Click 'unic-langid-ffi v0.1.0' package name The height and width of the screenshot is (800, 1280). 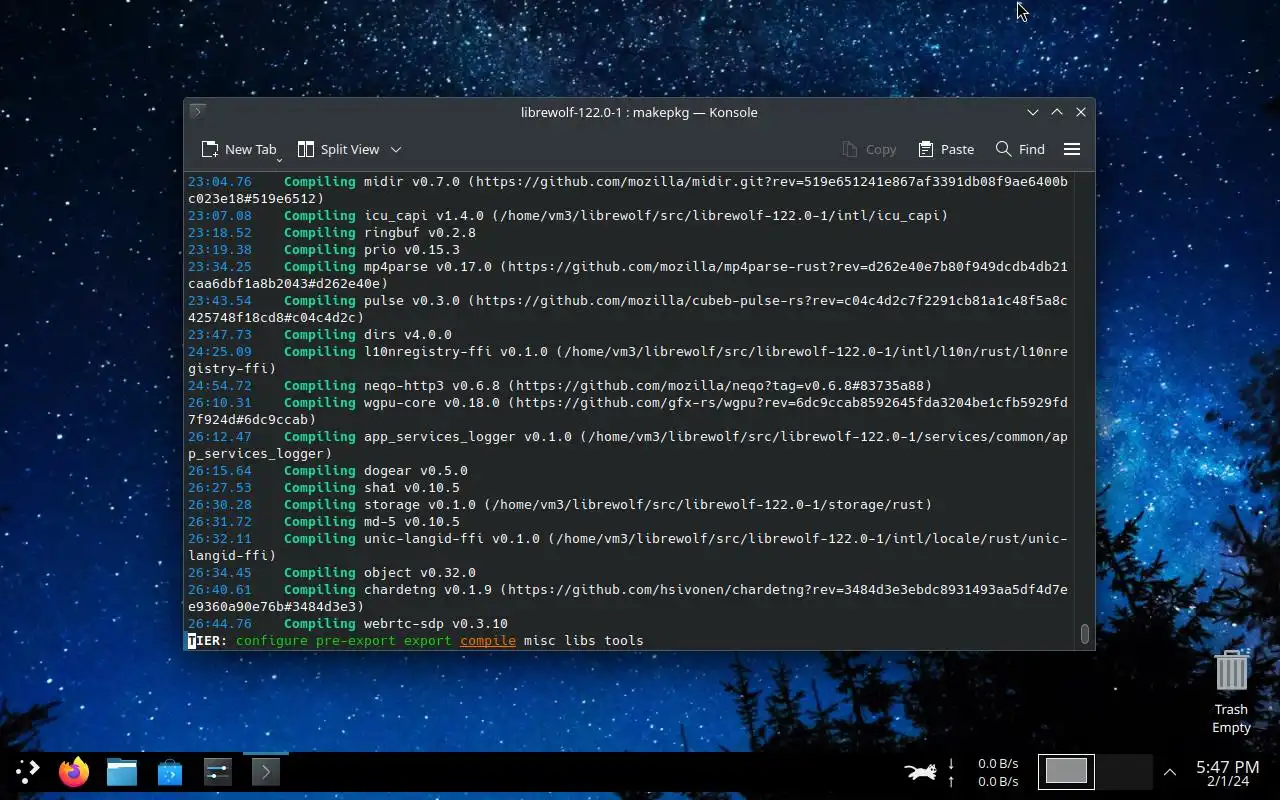(x=452, y=538)
